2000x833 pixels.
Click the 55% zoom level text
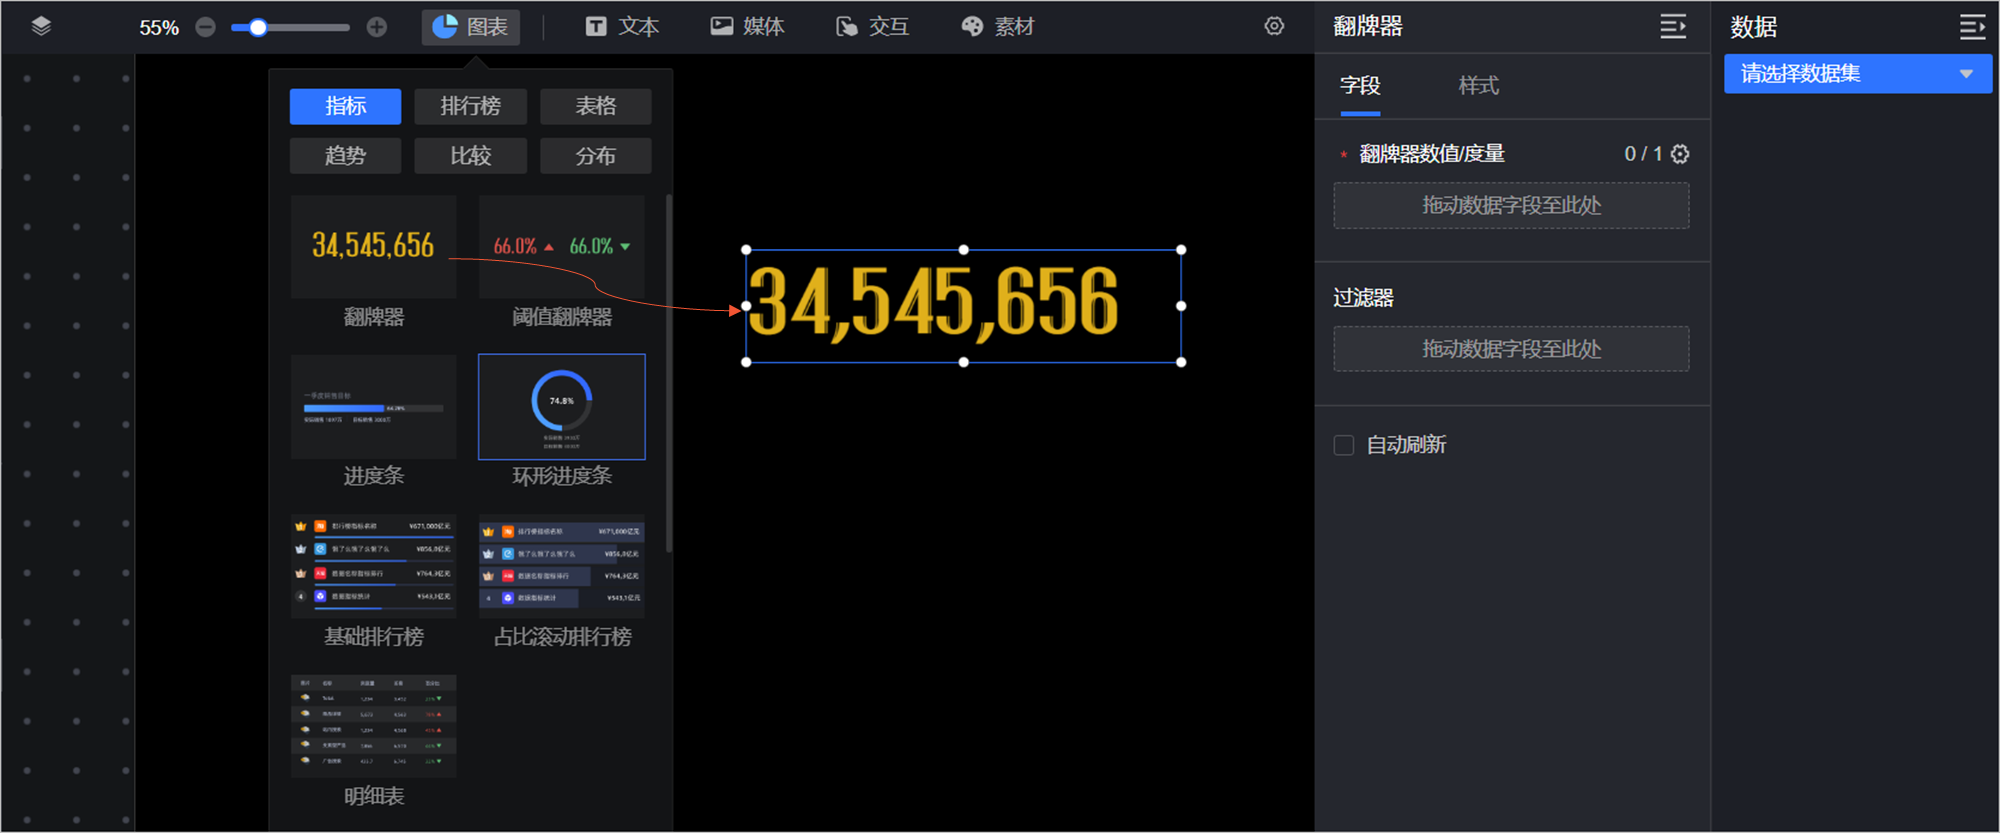point(159,27)
